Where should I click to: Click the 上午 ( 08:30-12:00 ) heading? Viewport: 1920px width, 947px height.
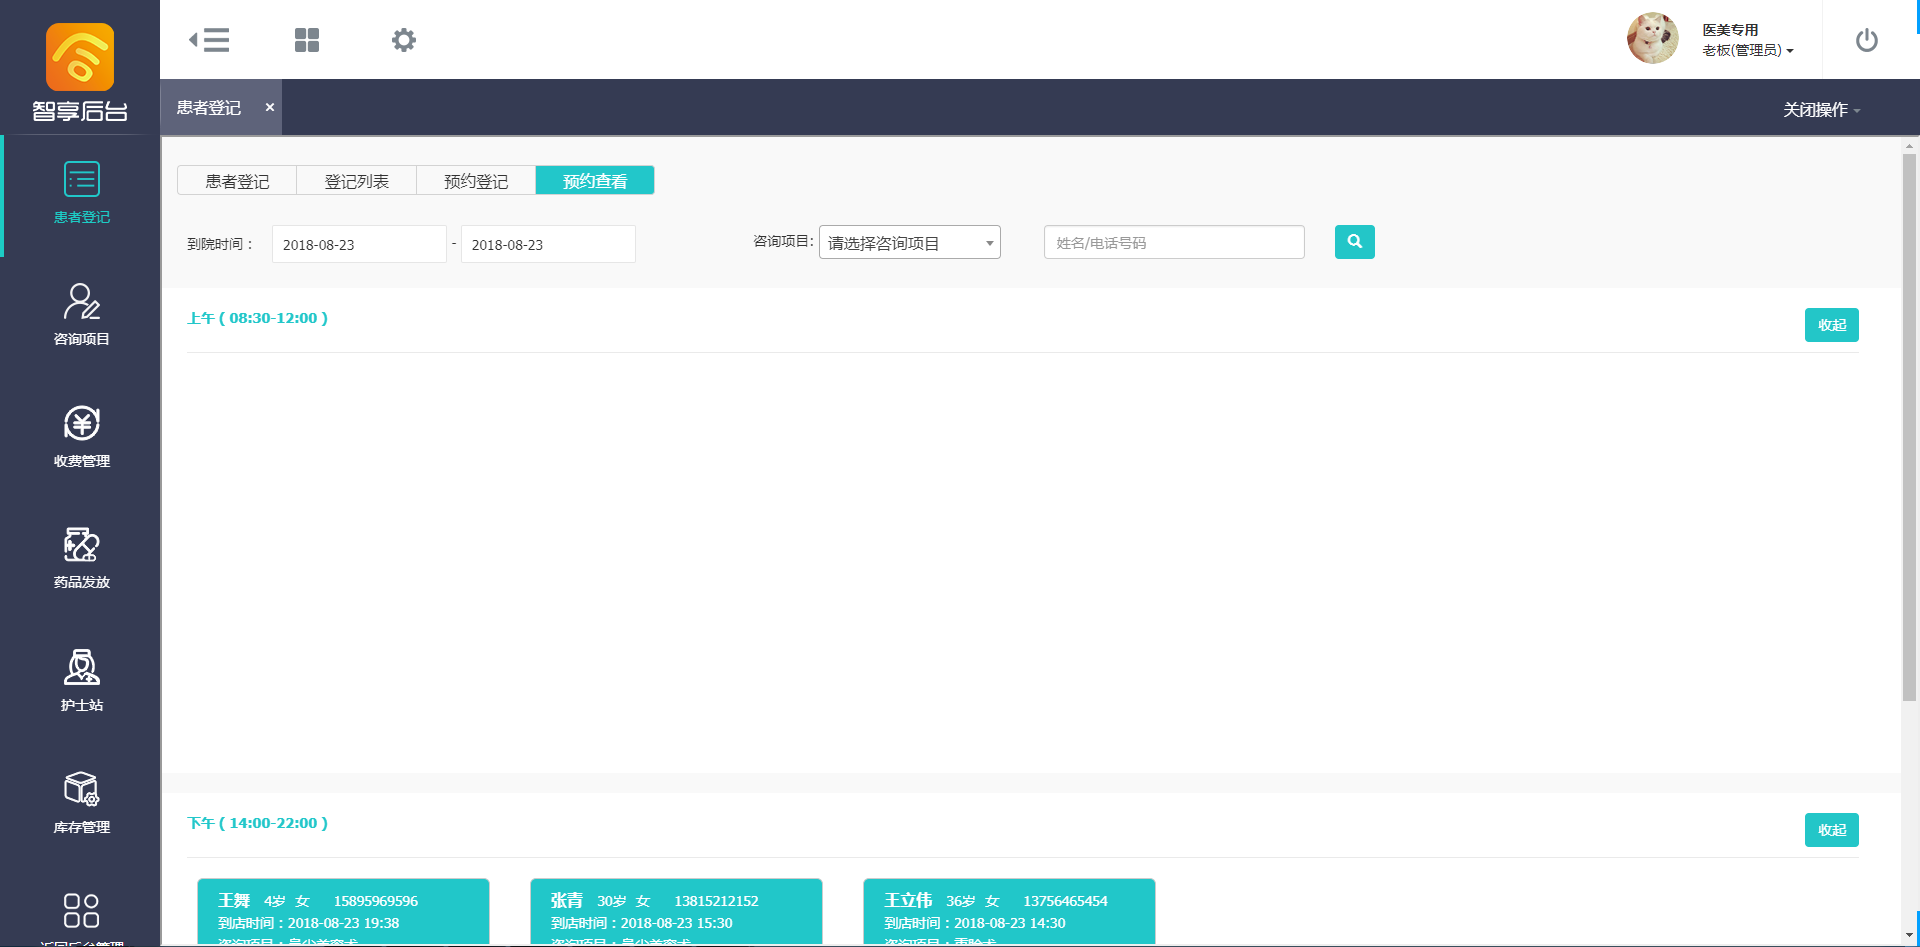point(257,318)
